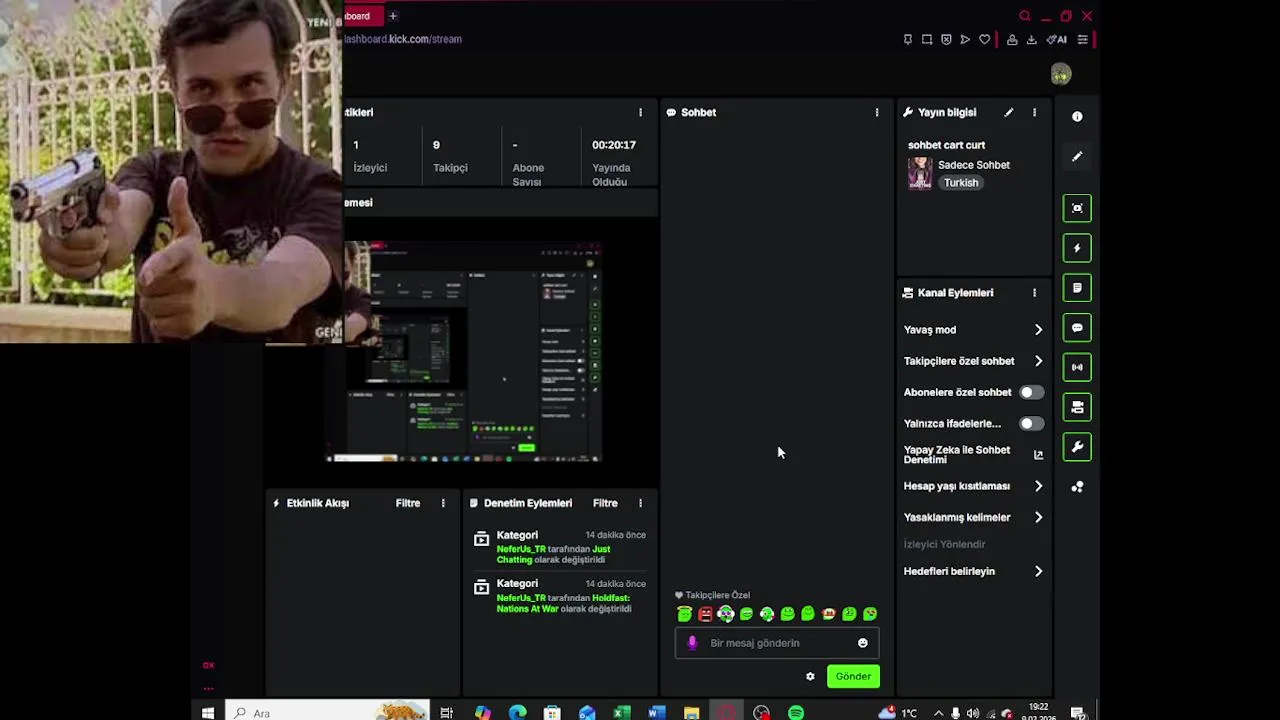Click the broadcast signal sidebar icon

[1077, 367]
